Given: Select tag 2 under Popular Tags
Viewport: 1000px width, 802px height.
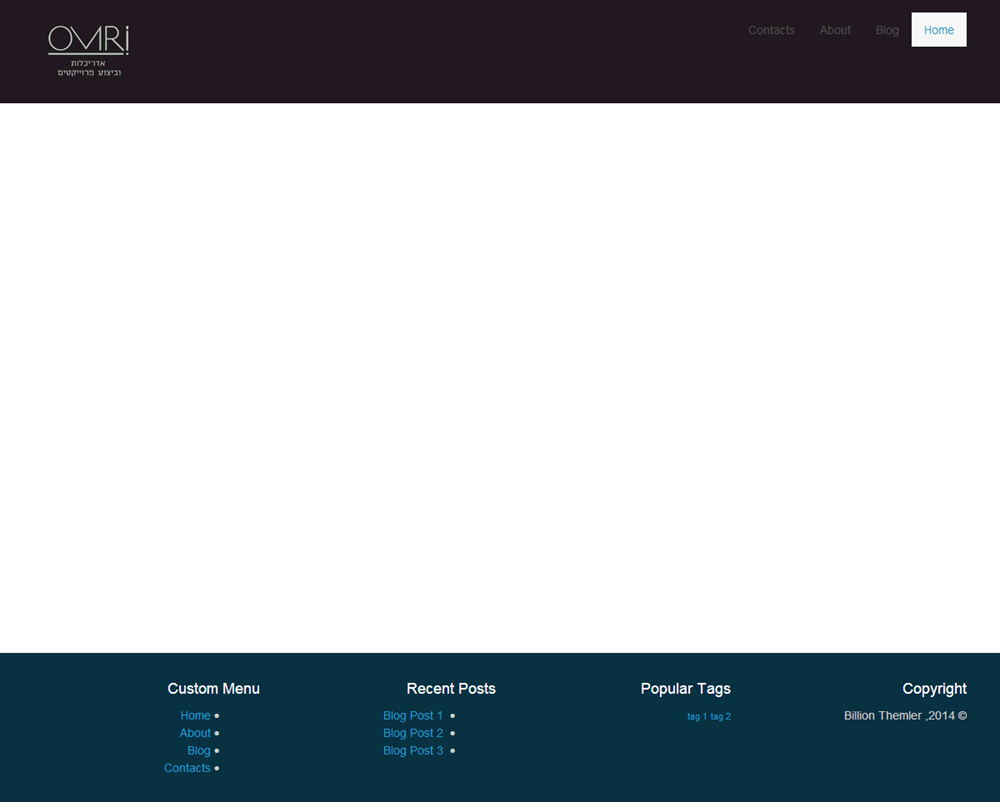Looking at the screenshot, I should click(721, 717).
